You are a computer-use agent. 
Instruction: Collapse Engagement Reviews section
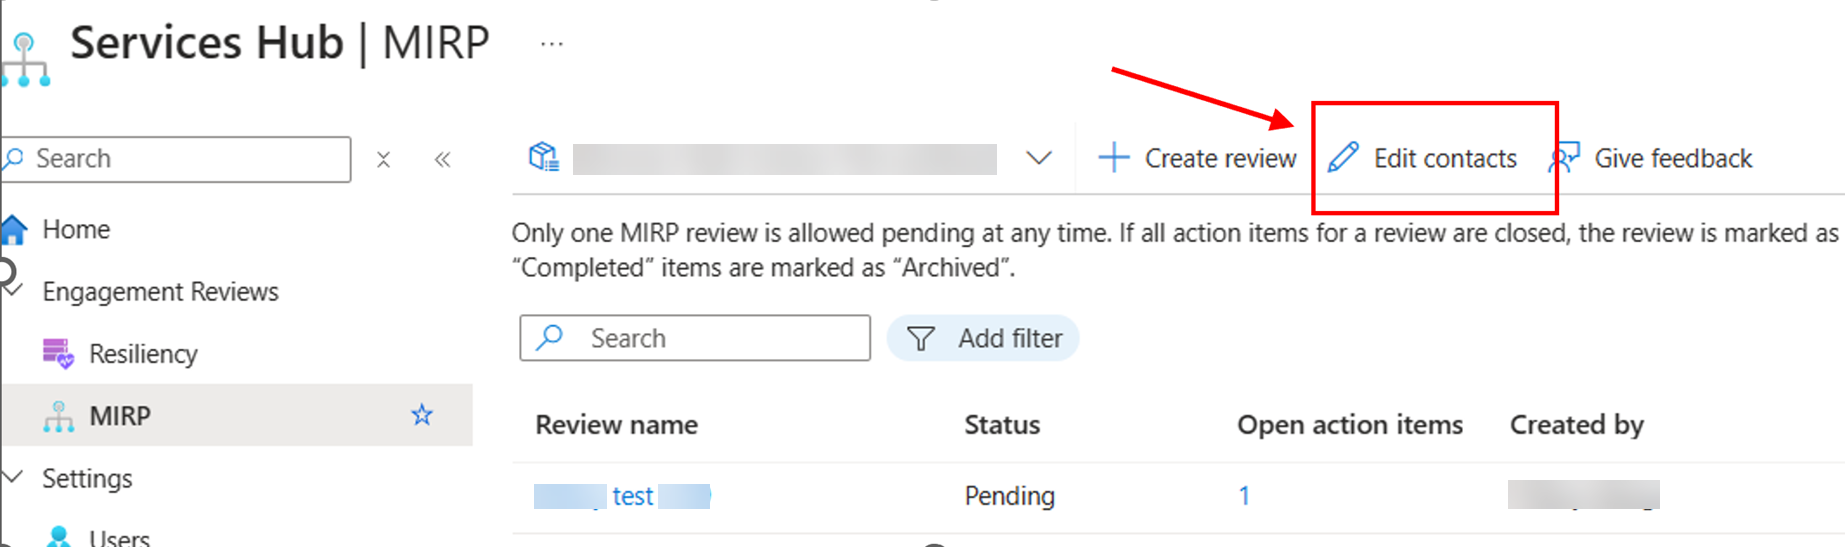[13, 291]
